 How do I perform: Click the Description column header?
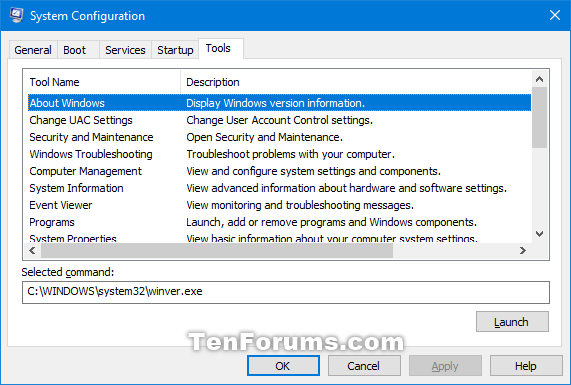356,82
